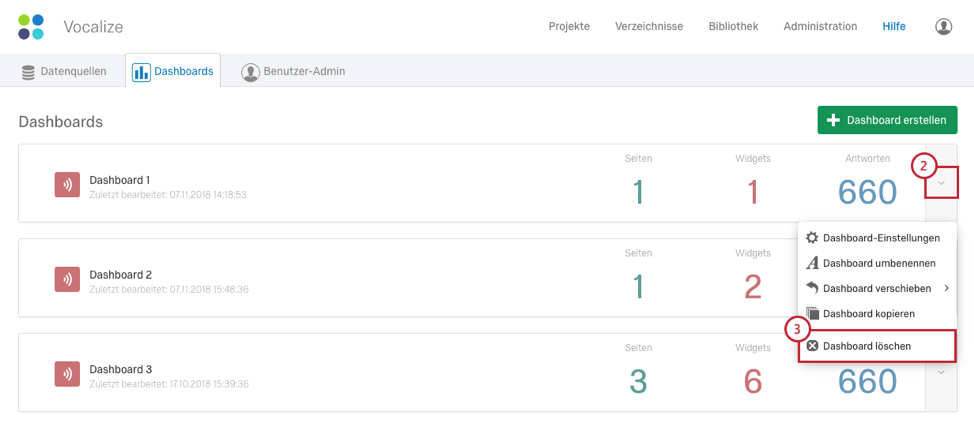Expand the Dashboard 1 options chevron
Image resolution: width=974 pixels, height=422 pixels.
[x=941, y=183]
